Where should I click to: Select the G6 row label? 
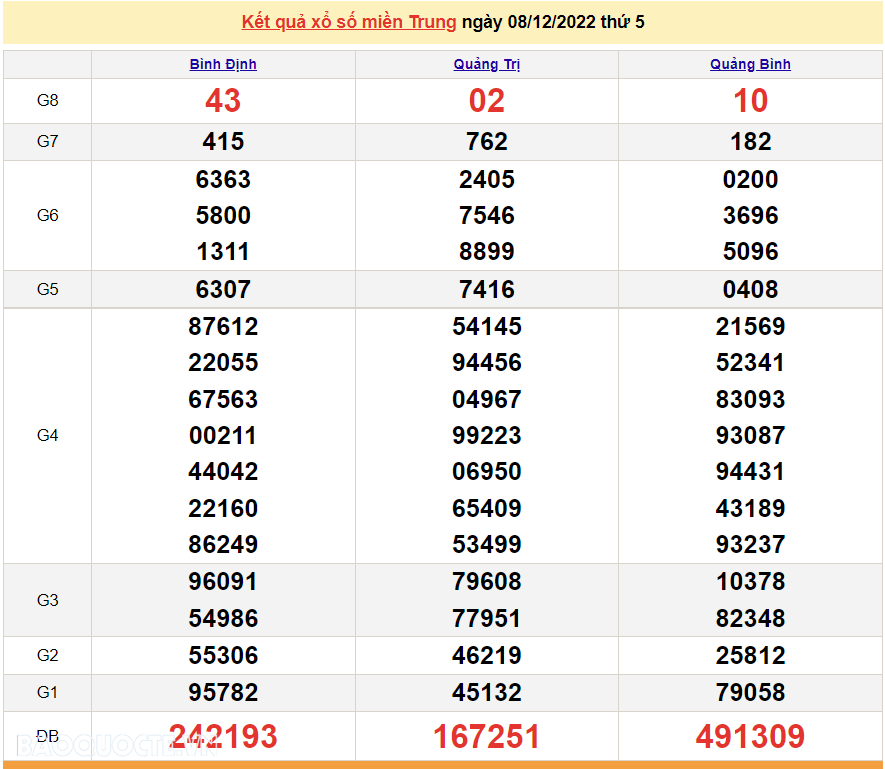47,215
